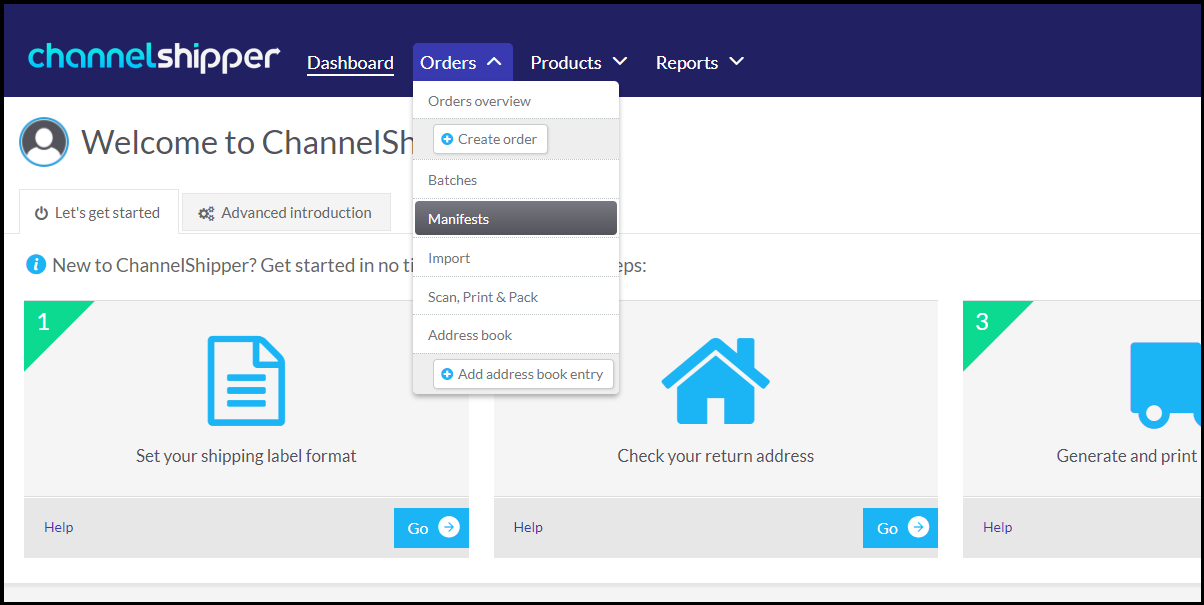Select Orders overview from the menu
1204x605 pixels.
(x=479, y=101)
